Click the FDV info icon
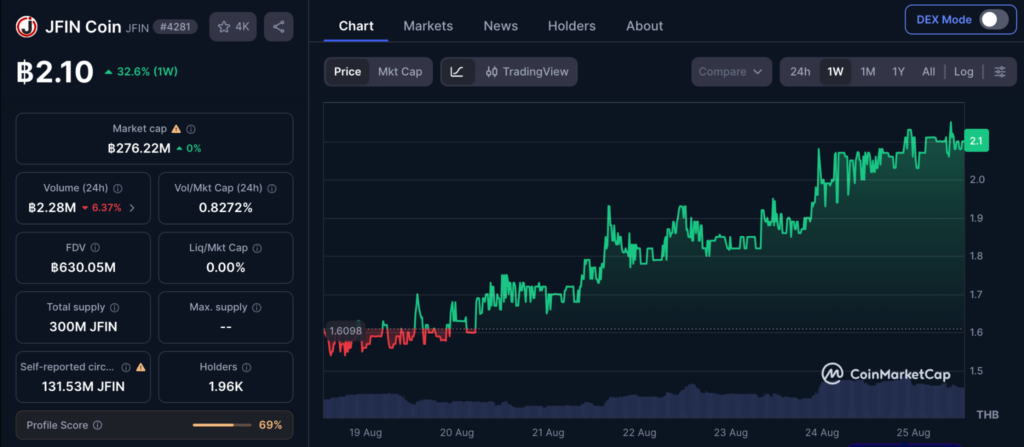Image resolution: width=1024 pixels, height=447 pixels. 95,248
